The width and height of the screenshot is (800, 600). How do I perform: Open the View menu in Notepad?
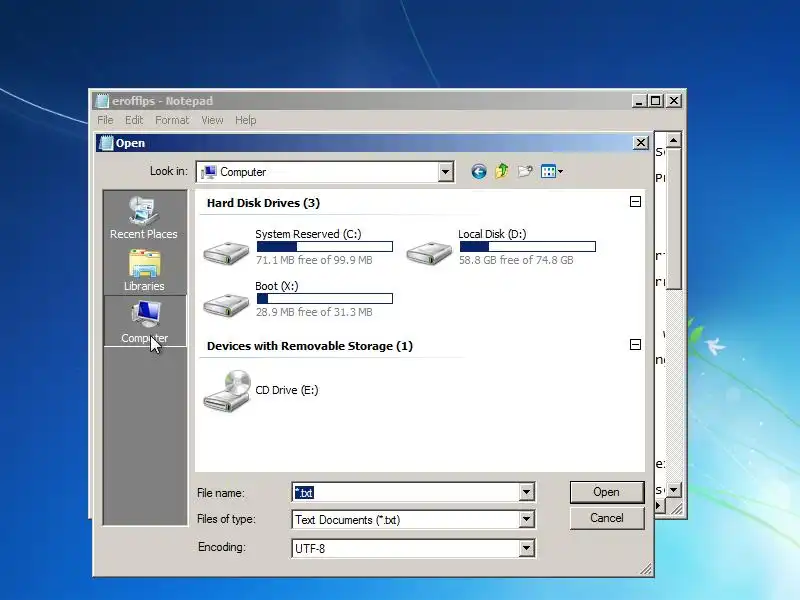212,120
